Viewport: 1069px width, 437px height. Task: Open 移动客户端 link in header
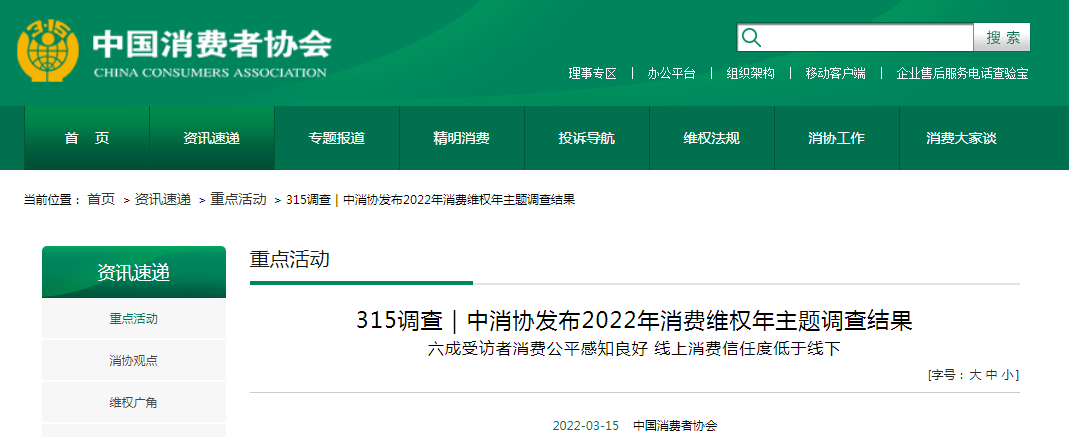pyautogui.click(x=835, y=74)
